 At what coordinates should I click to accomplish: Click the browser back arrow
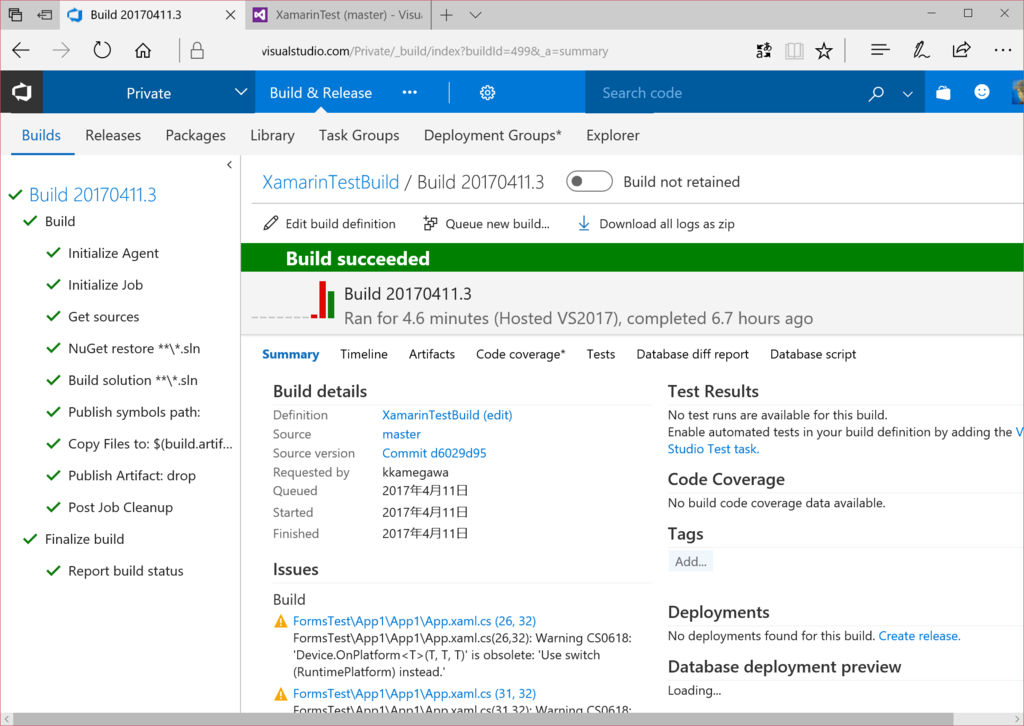coord(21,50)
